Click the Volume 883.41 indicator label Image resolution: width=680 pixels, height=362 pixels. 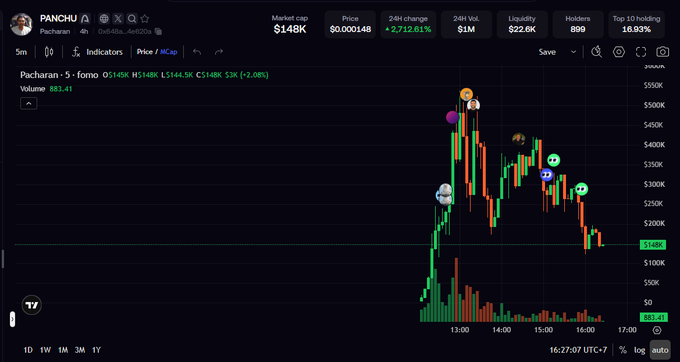click(x=46, y=89)
